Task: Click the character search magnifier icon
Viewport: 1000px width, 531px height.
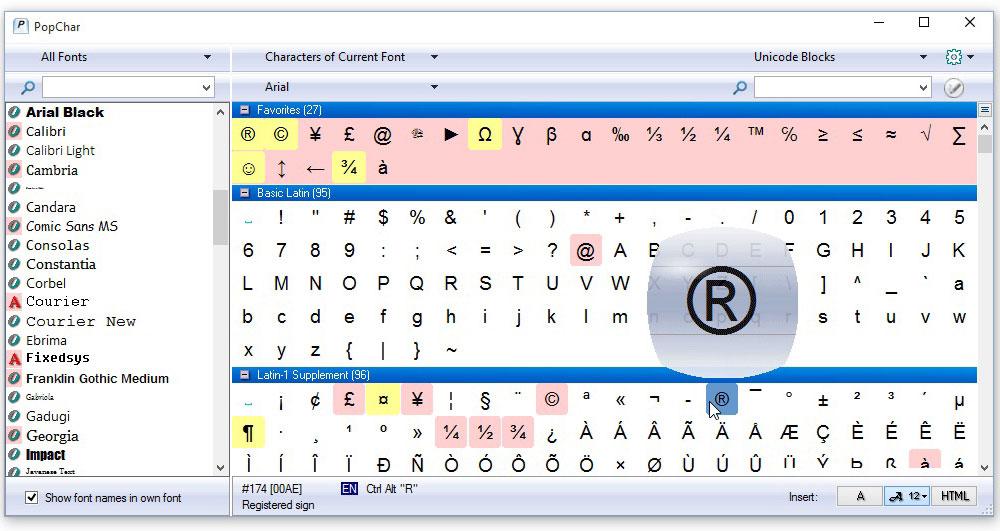Action: pyautogui.click(x=740, y=87)
